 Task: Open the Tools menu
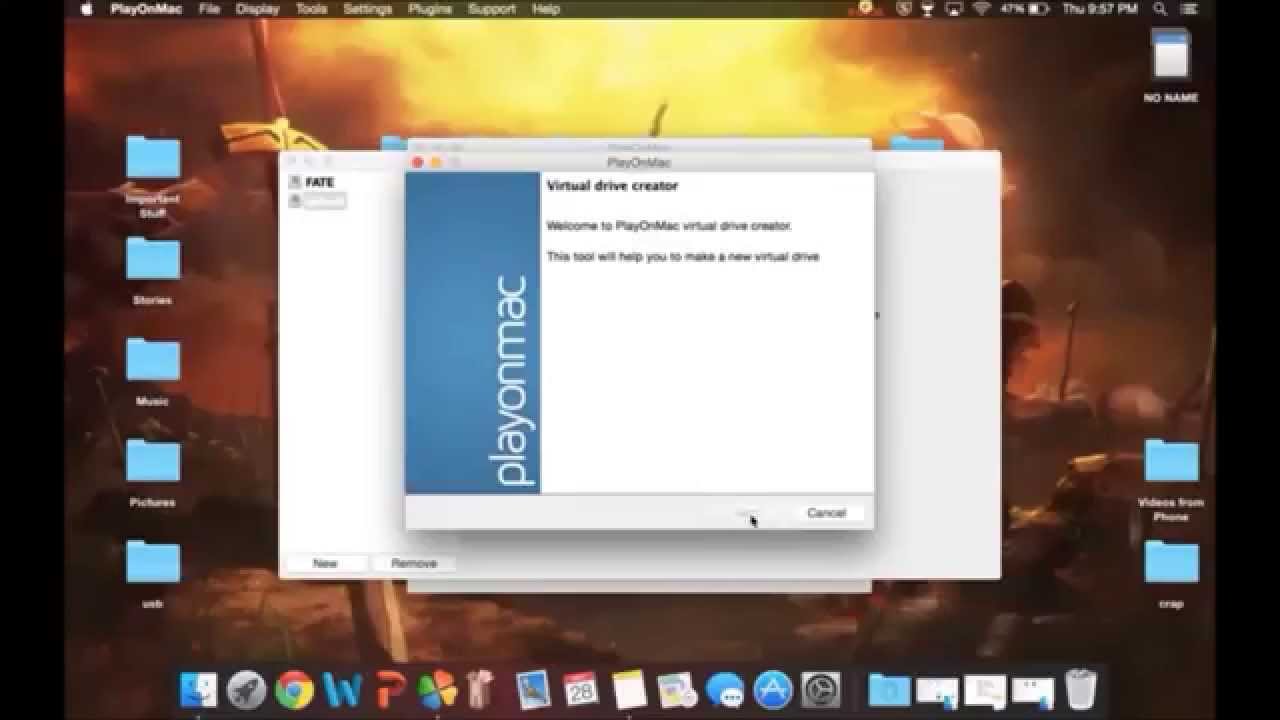click(311, 9)
